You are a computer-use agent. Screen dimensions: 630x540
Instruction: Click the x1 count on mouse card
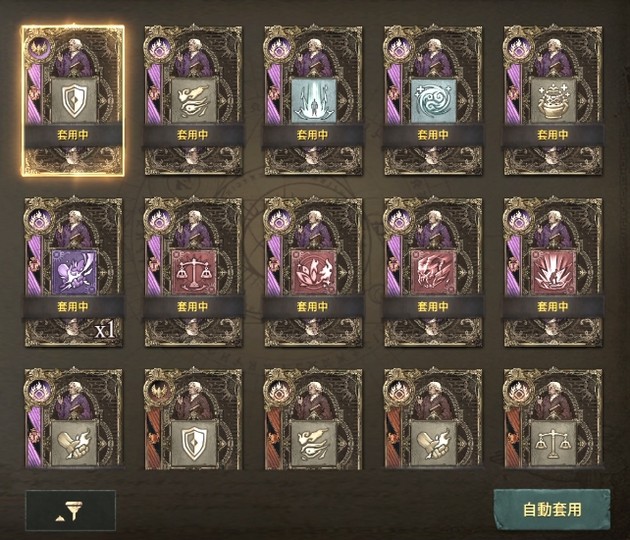(x=104, y=330)
